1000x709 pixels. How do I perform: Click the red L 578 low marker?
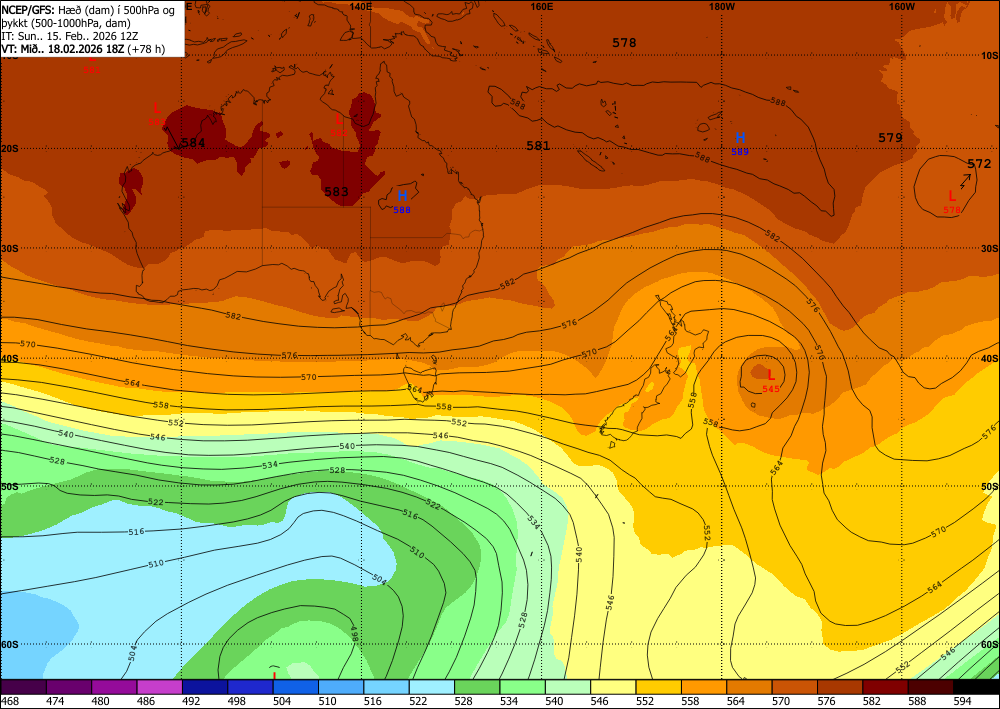pyautogui.click(x=952, y=201)
